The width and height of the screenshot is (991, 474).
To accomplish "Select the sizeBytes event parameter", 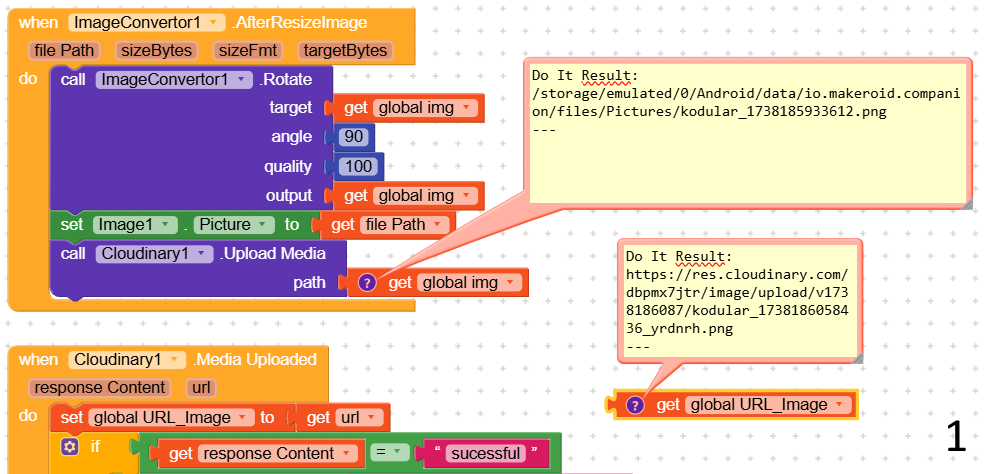I will pyautogui.click(x=156, y=51).
